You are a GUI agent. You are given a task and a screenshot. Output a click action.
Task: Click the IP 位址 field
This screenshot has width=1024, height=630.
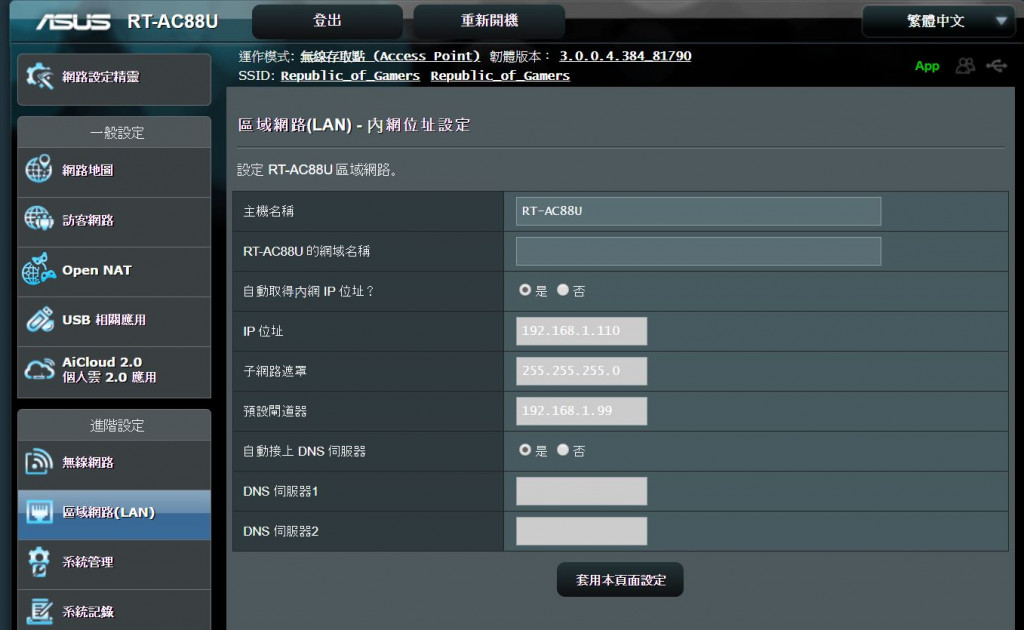pos(581,331)
